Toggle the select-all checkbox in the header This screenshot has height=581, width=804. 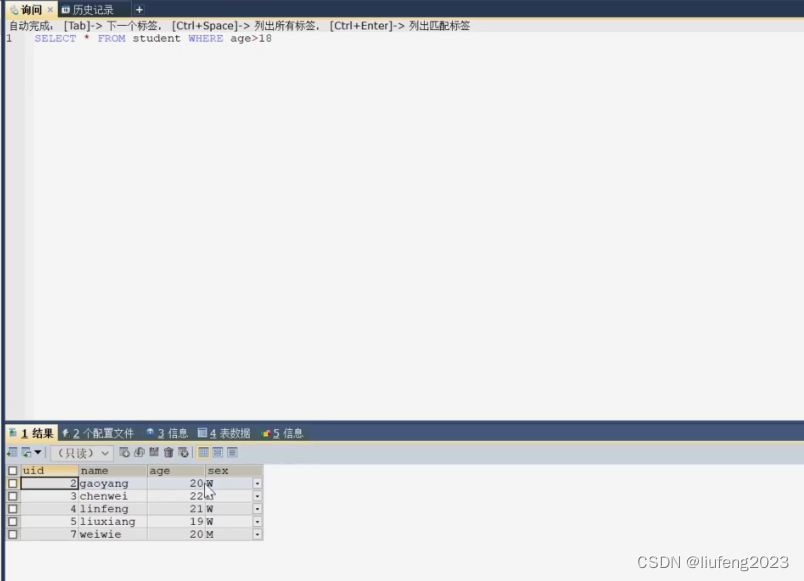tap(13, 470)
